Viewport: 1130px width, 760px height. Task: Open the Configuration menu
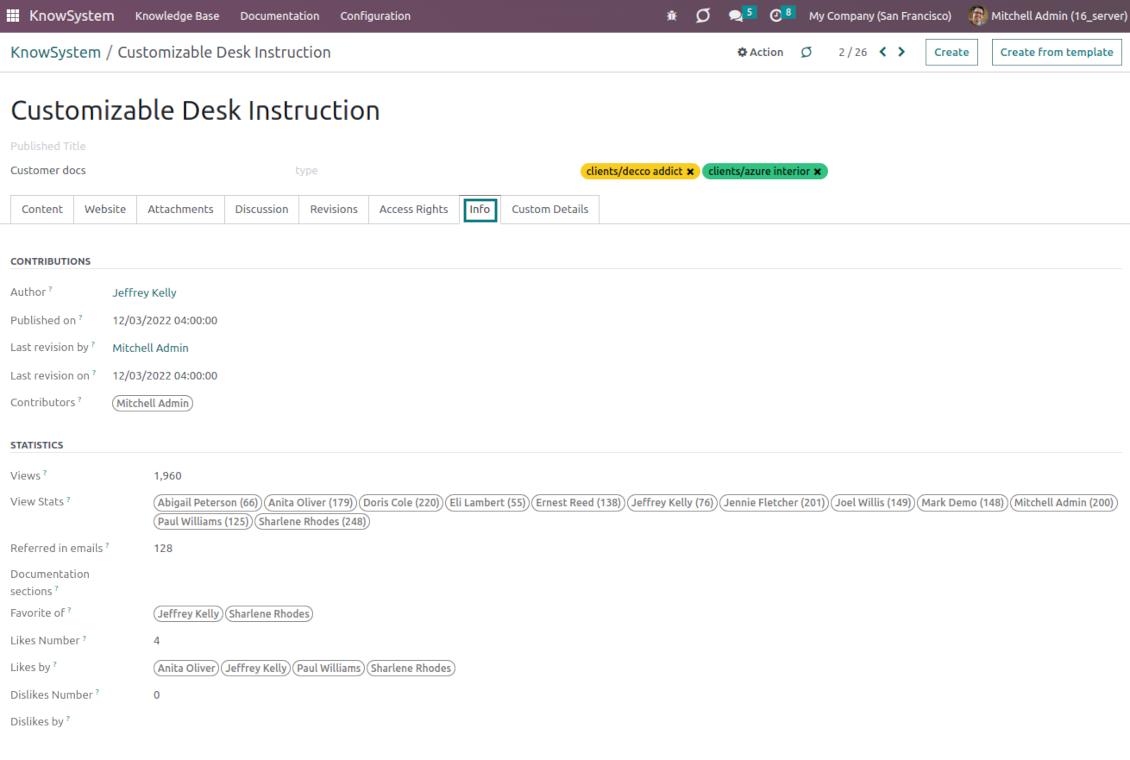pos(375,15)
